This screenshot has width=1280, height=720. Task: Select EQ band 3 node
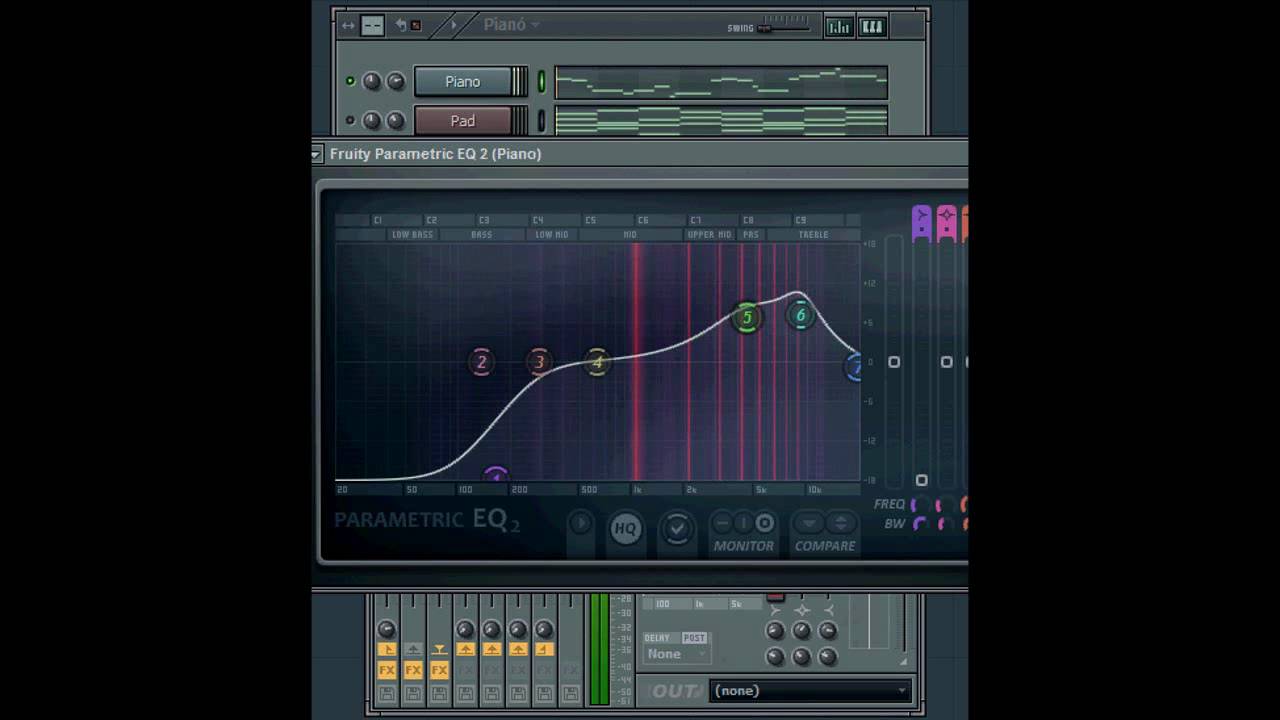click(539, 362)
